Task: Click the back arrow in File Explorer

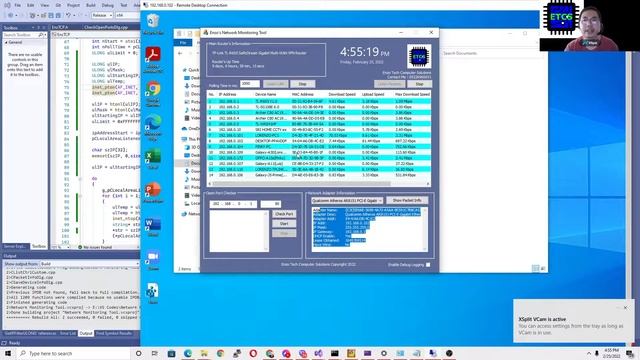Action: click(180, 53)
